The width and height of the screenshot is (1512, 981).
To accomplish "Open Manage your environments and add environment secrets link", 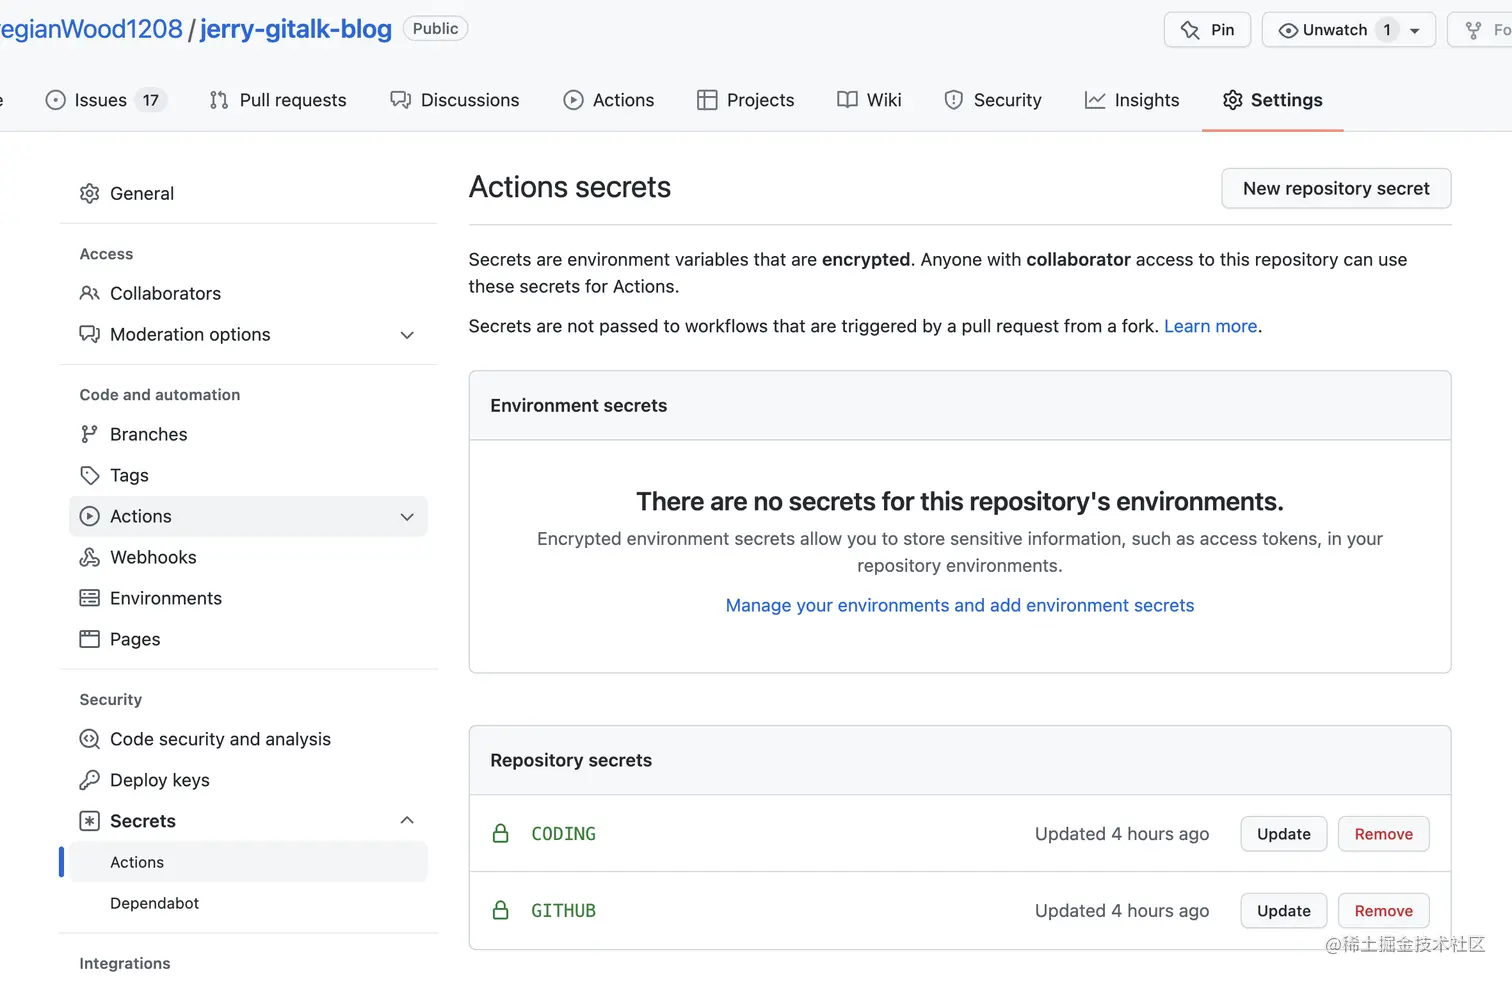I will (x=960, y=605).
